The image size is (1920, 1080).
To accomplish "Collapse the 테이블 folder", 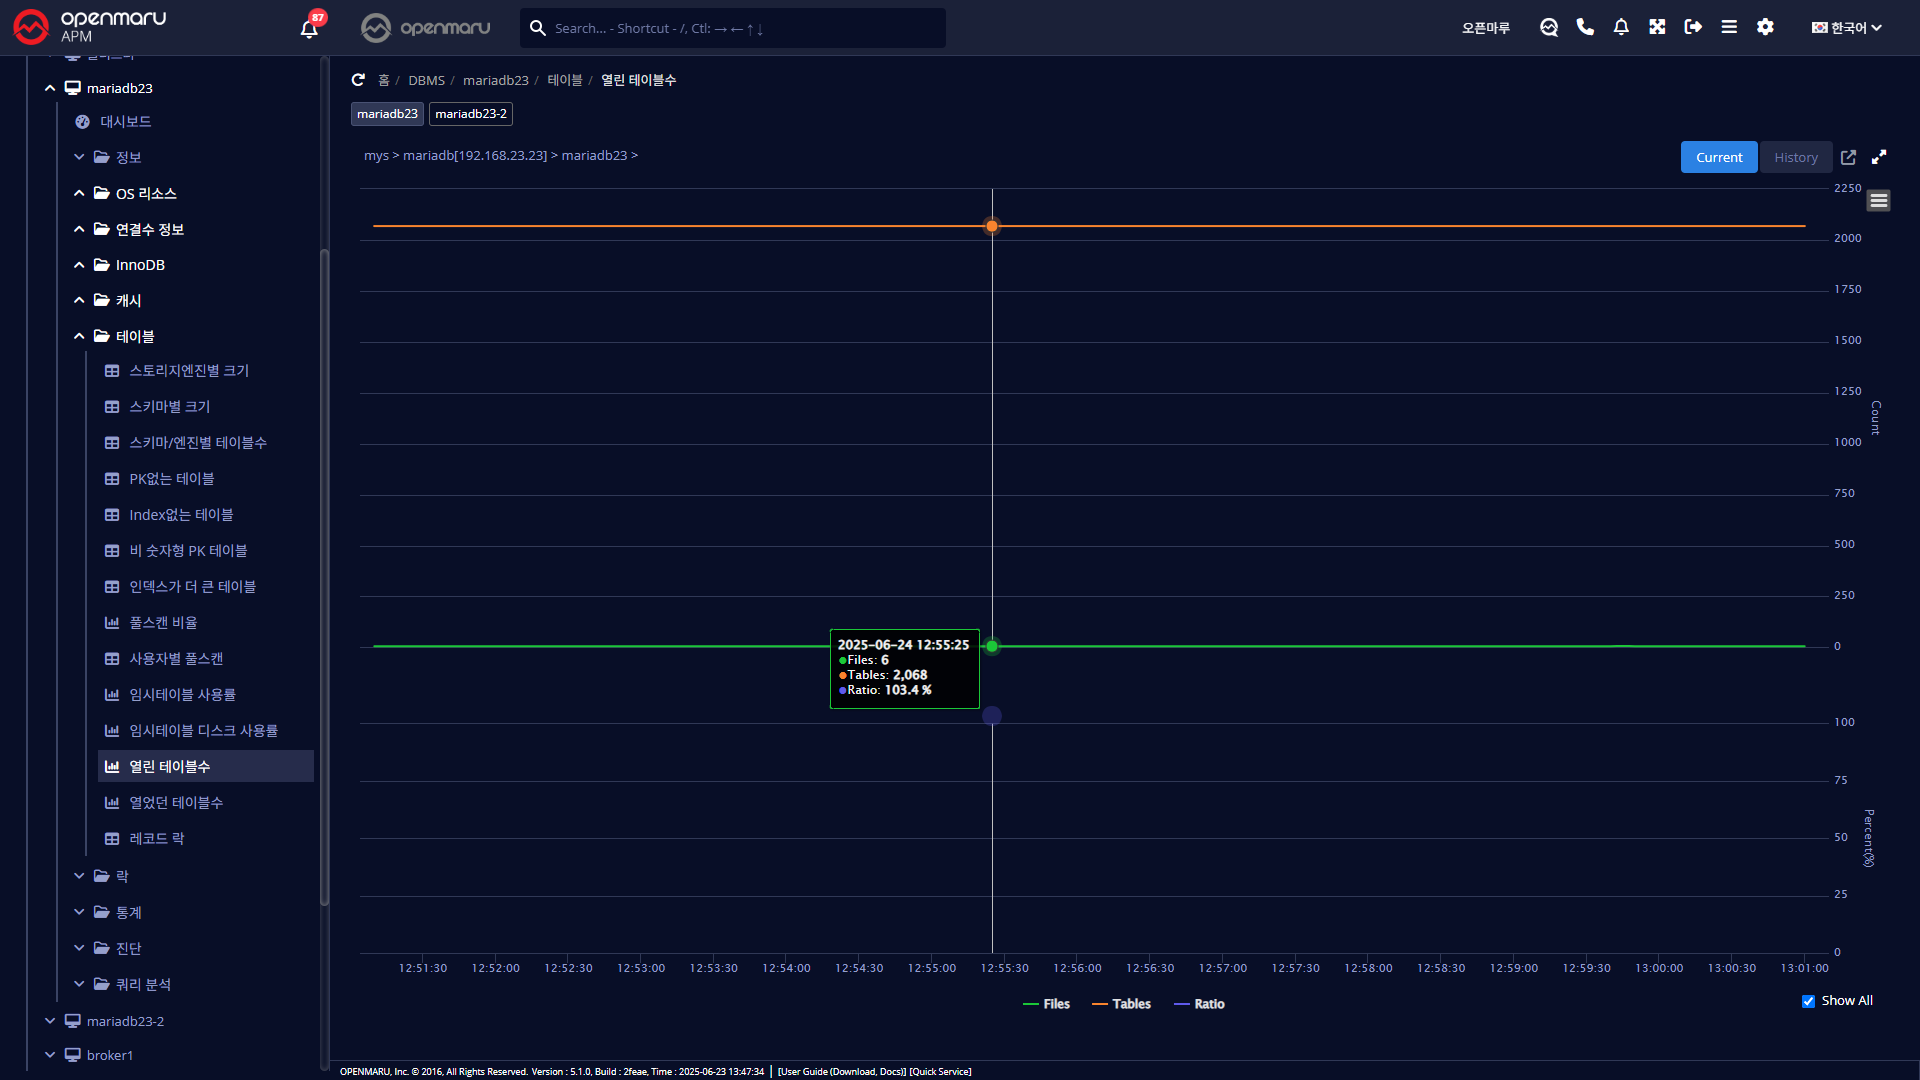I will [x=79, y=336].
